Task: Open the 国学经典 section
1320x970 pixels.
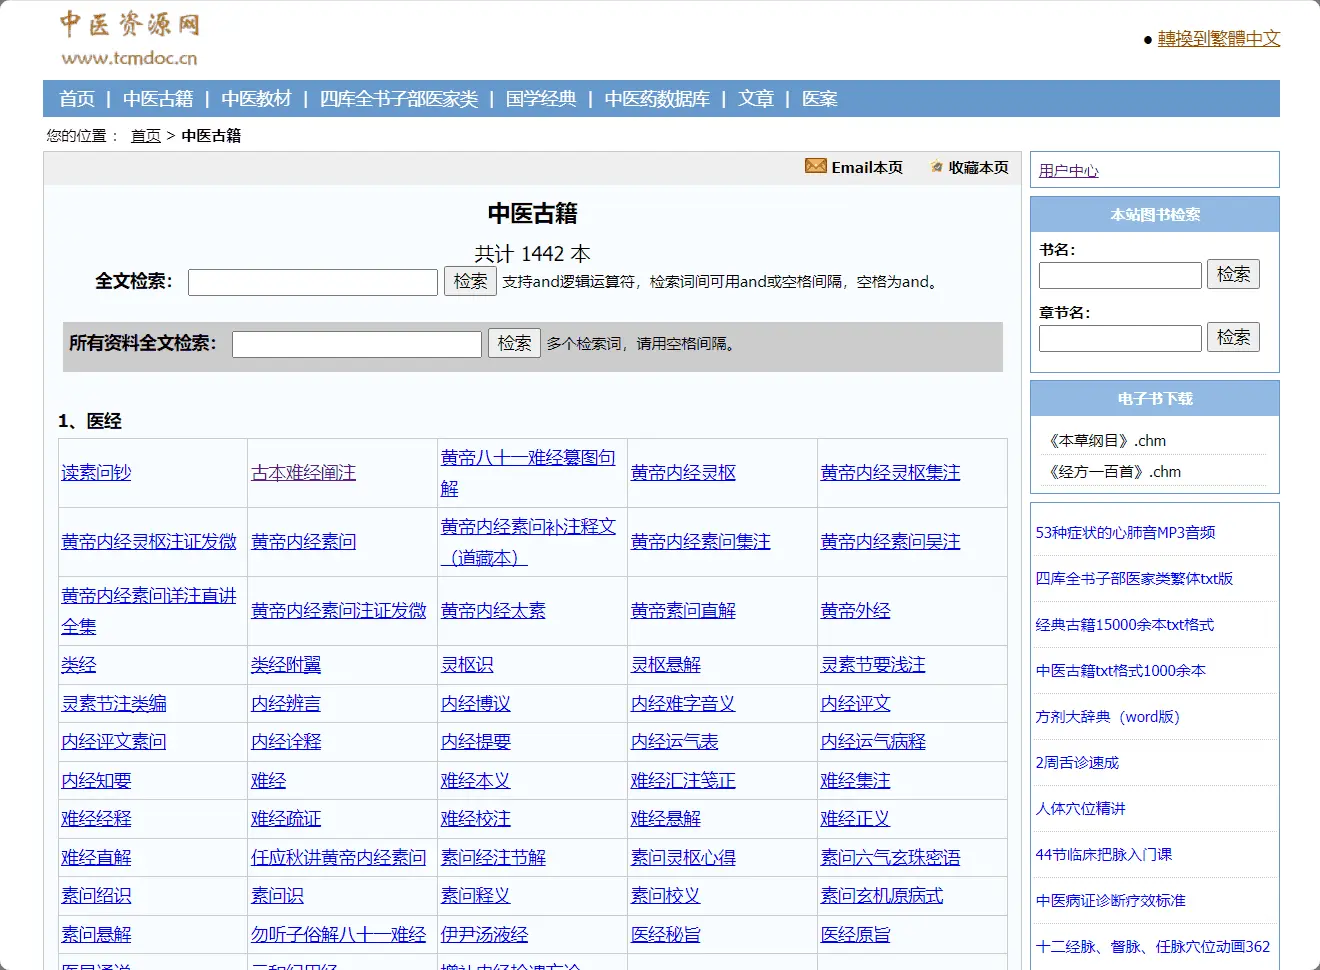Action: point(541,98)
